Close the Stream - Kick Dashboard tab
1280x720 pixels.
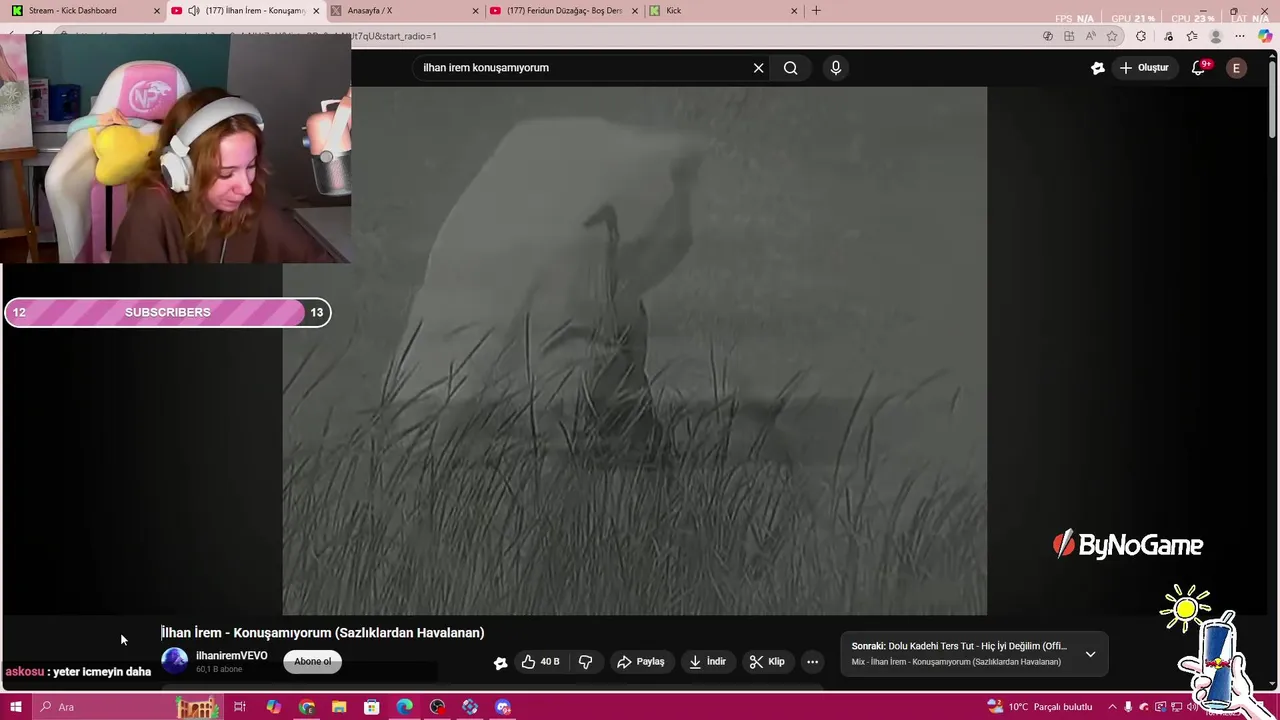tap(157, 11)
